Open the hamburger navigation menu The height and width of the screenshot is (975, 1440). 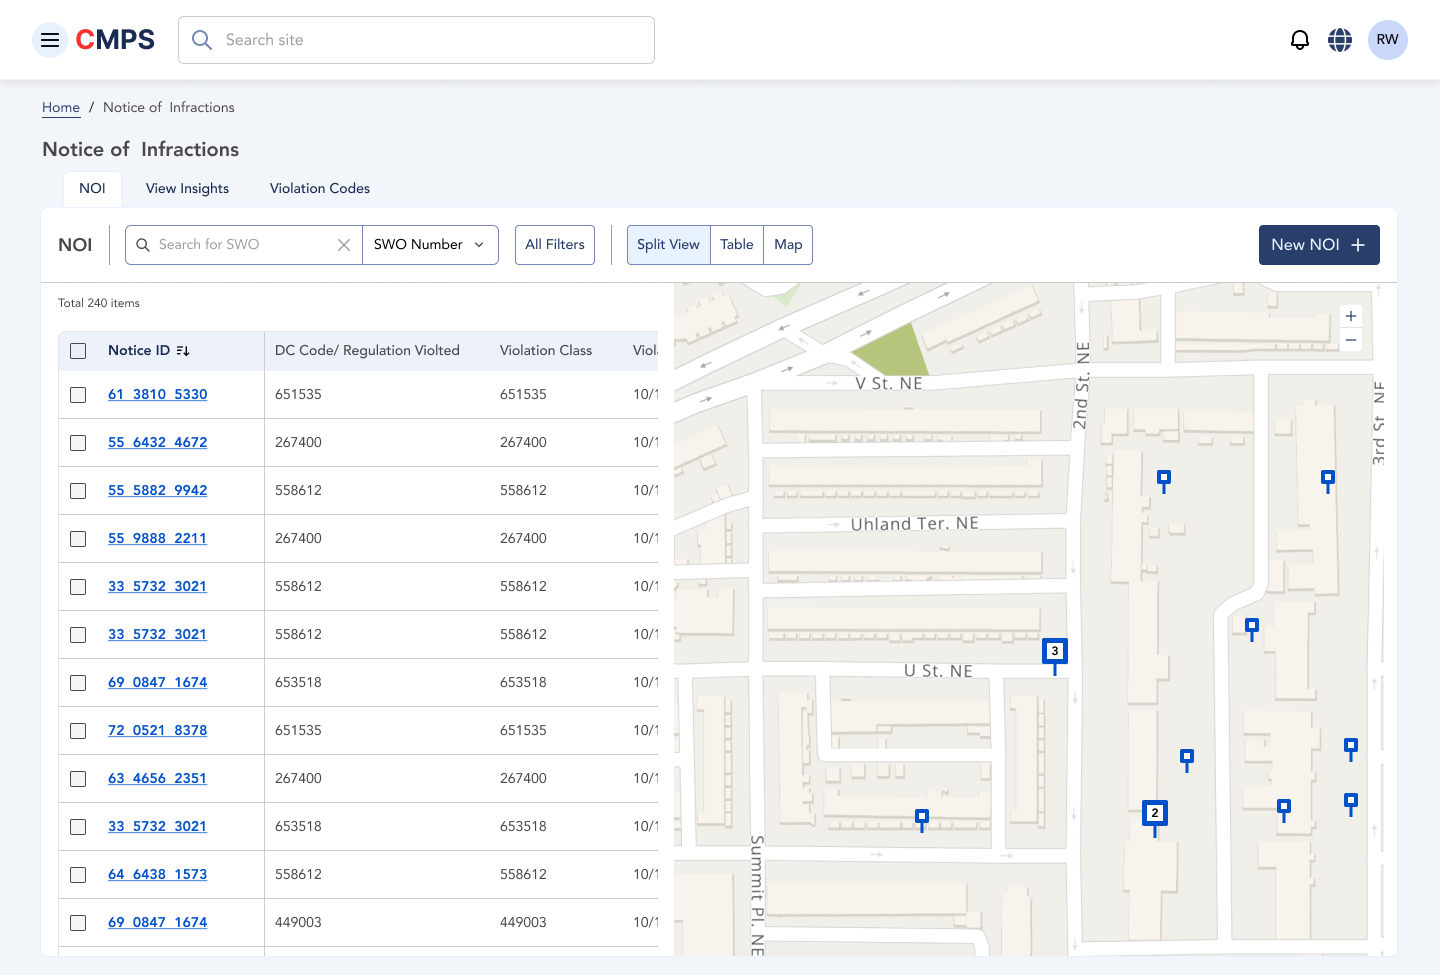[x=50, y=40]
